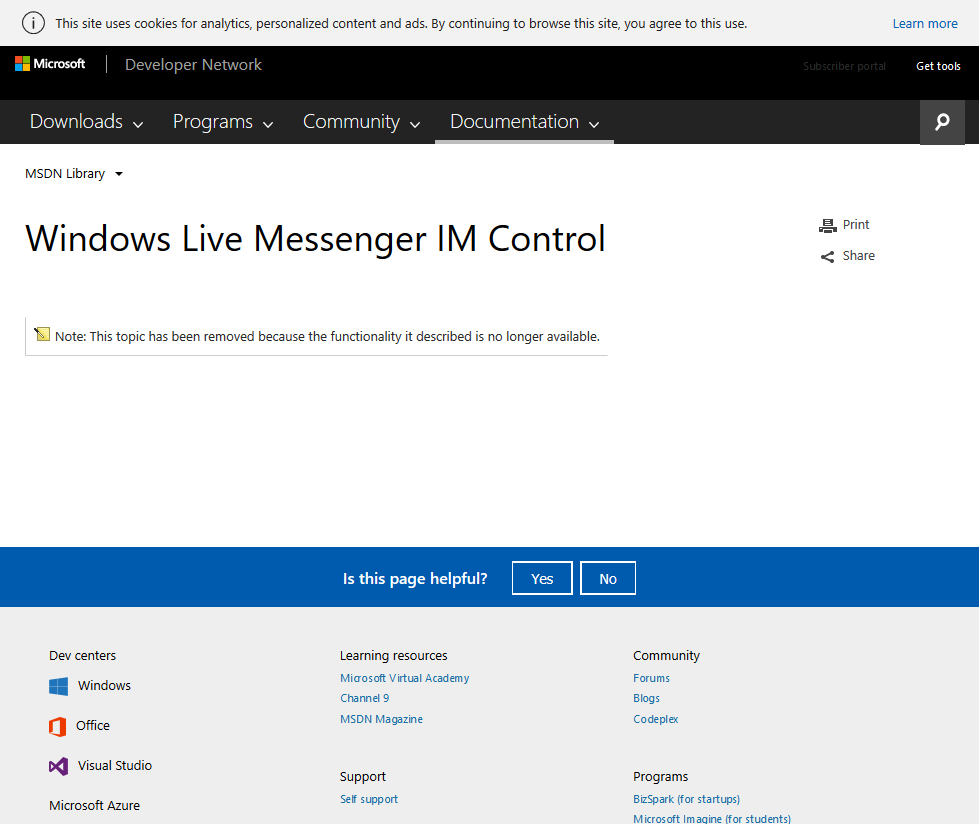The width and height of the screenshot is (979, 824).
Task: Click the Programs footer heading
Action: click(661, 777)
